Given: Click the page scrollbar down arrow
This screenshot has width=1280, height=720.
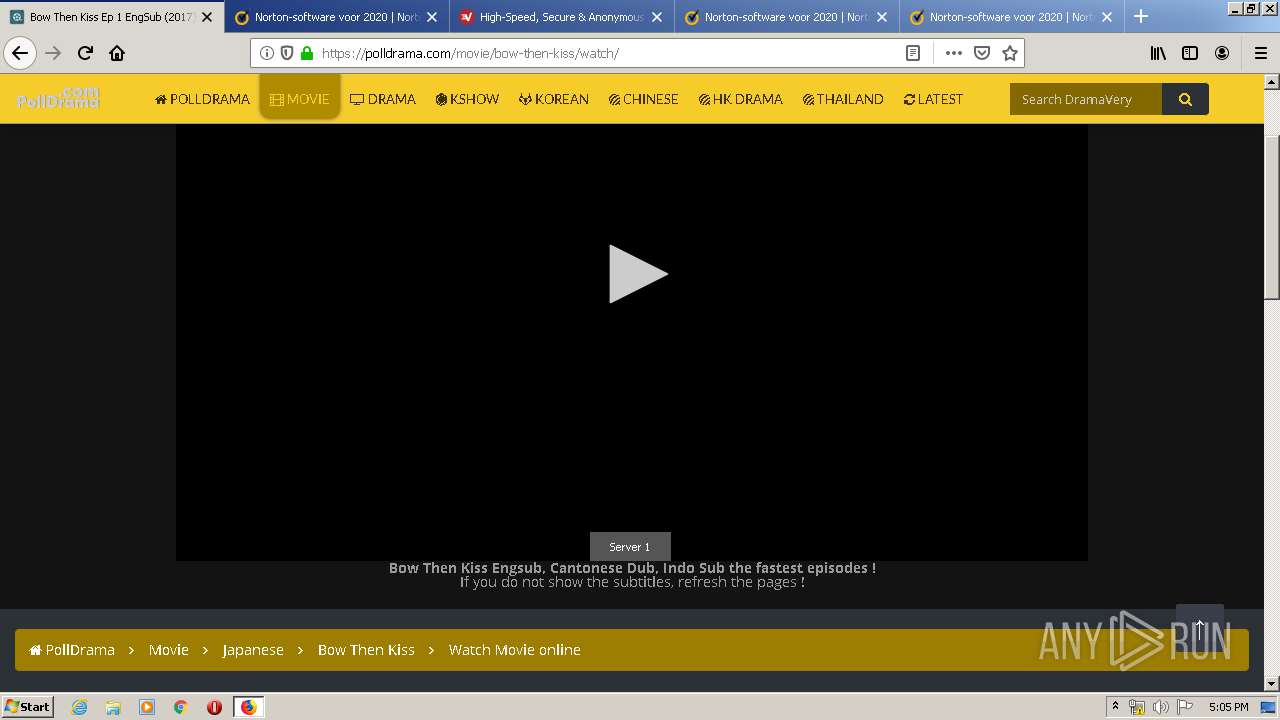Looking at the screenshot, I should 1272,683.
